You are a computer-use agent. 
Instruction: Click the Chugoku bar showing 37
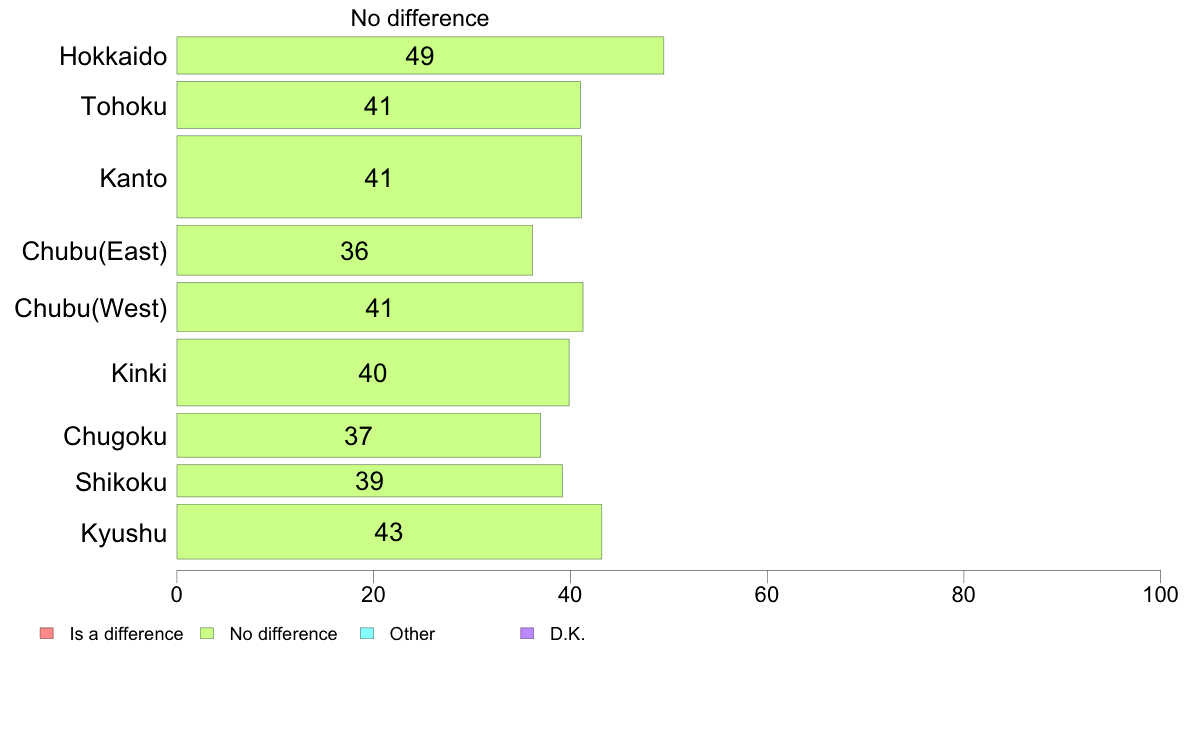[x=358, y=435]
